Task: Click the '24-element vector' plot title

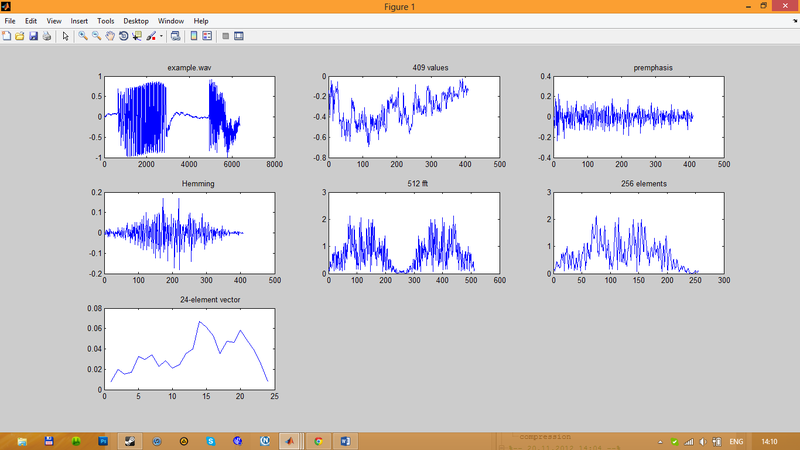Action: (210, 299)
